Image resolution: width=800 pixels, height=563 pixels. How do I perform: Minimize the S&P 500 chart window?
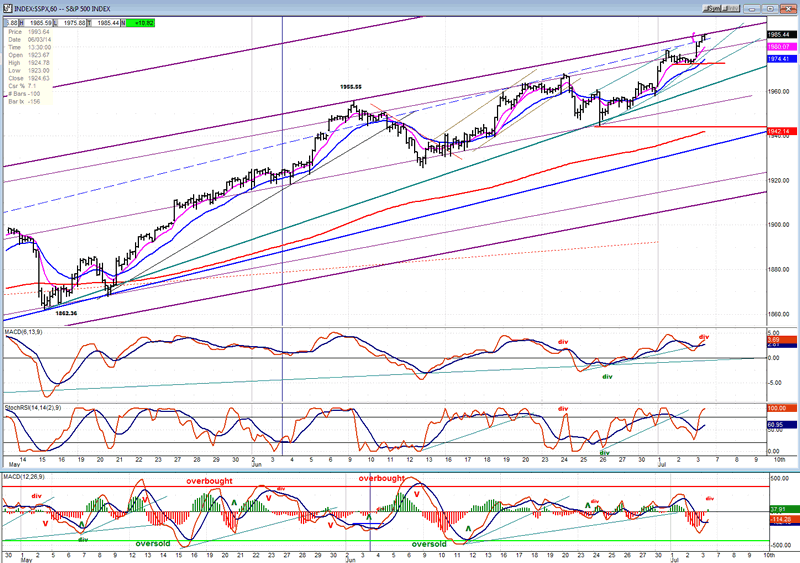[752, 9]
